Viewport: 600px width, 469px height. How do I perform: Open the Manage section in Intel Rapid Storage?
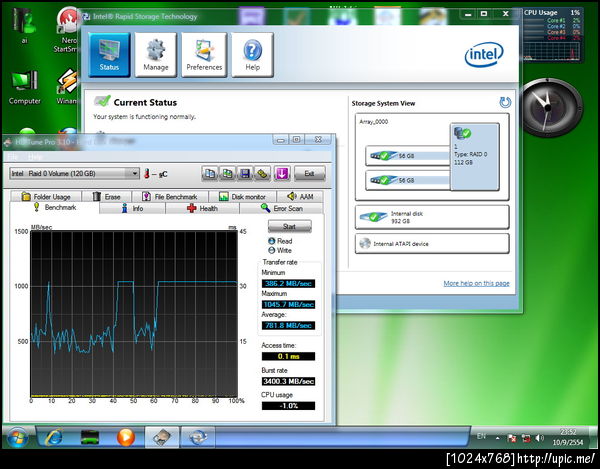pyautogui.click(x=156, y=55)
